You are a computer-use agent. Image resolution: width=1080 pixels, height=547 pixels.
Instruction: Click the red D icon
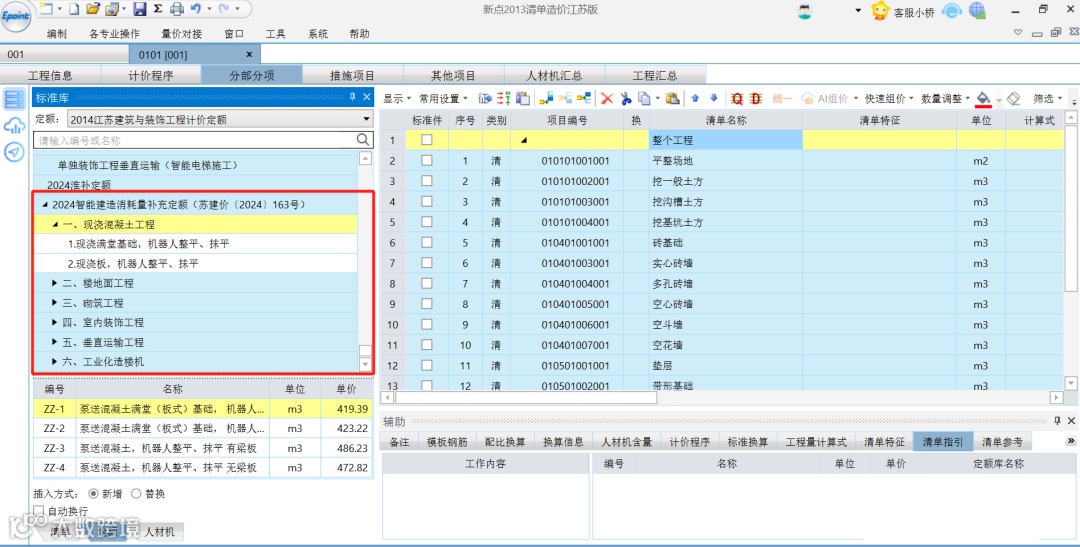[x=756, y=99]
